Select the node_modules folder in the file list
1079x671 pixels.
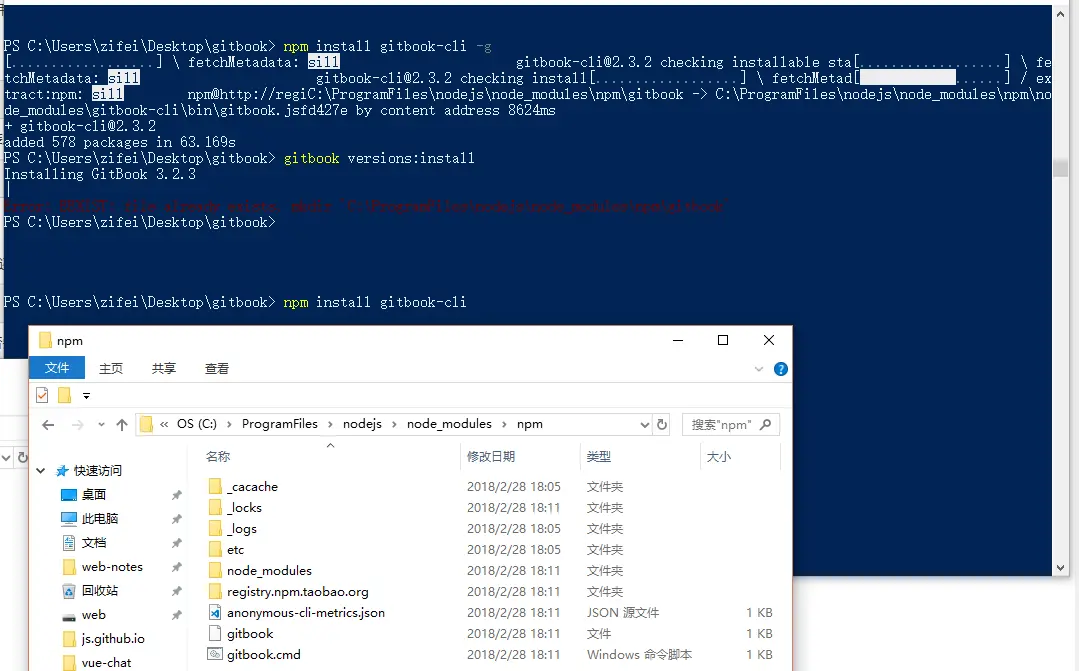click(x=269, y=571)
